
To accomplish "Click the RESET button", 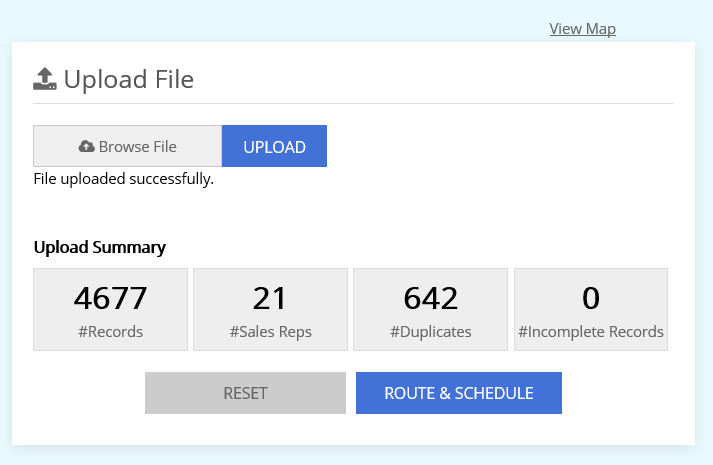I will tap(245, 393).
